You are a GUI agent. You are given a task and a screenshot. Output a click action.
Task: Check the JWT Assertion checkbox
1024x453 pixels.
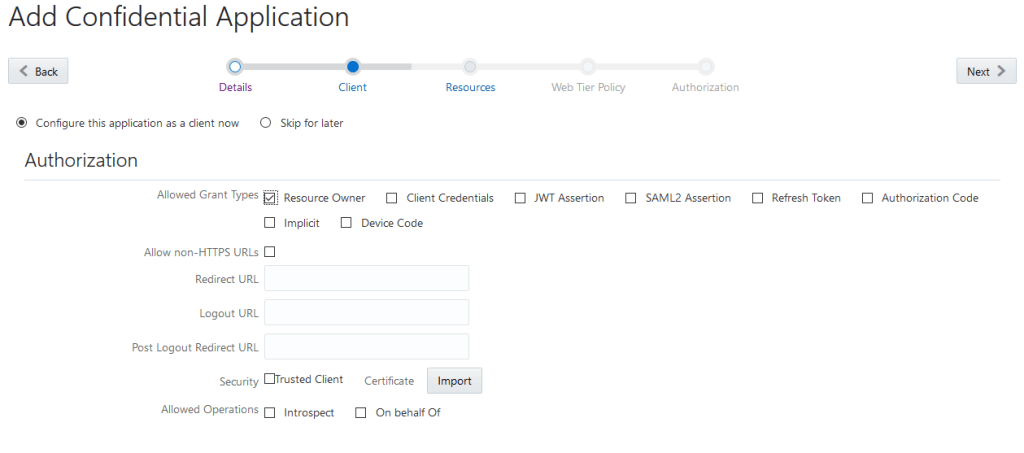click(x=520, y=198)
